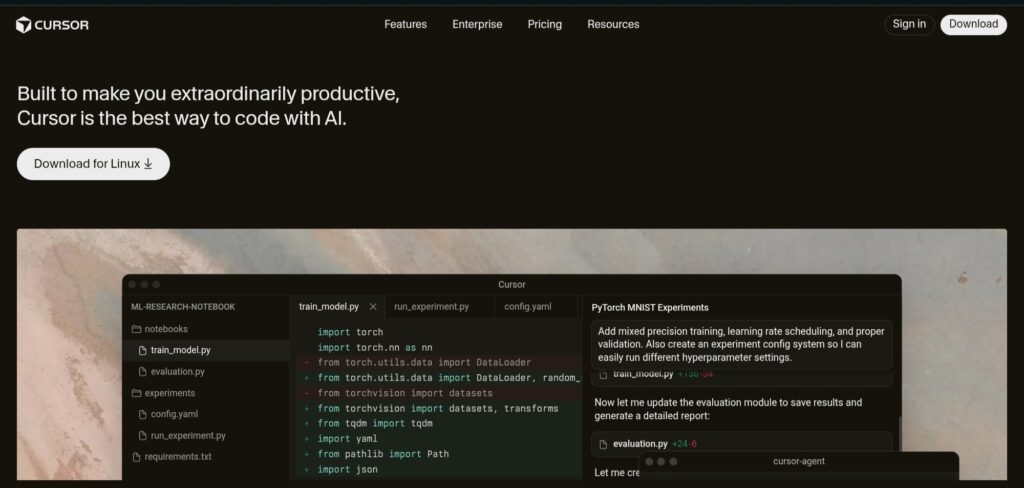Click the evaluation.py file icon in sidebar
Image resolution: width=1024 pixels, height=488 pixels.
[x=142, y=372]
